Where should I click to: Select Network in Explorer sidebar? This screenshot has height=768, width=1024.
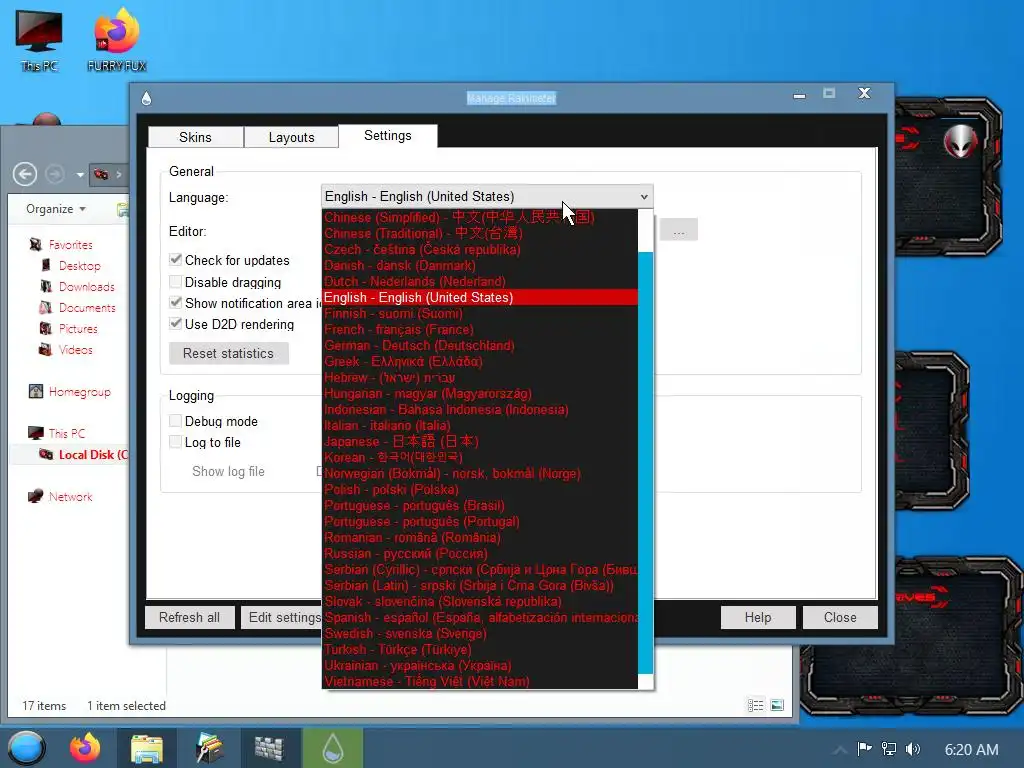pos(70,496)
